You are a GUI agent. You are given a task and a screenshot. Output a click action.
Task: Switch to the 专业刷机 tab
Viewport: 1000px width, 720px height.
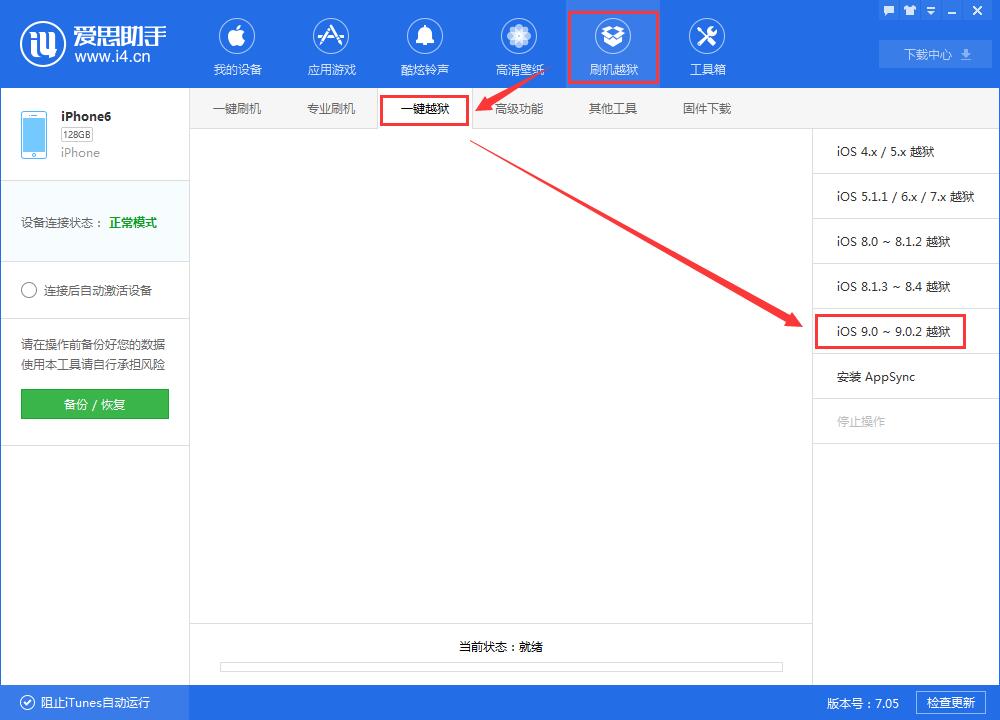click(331, 109)
